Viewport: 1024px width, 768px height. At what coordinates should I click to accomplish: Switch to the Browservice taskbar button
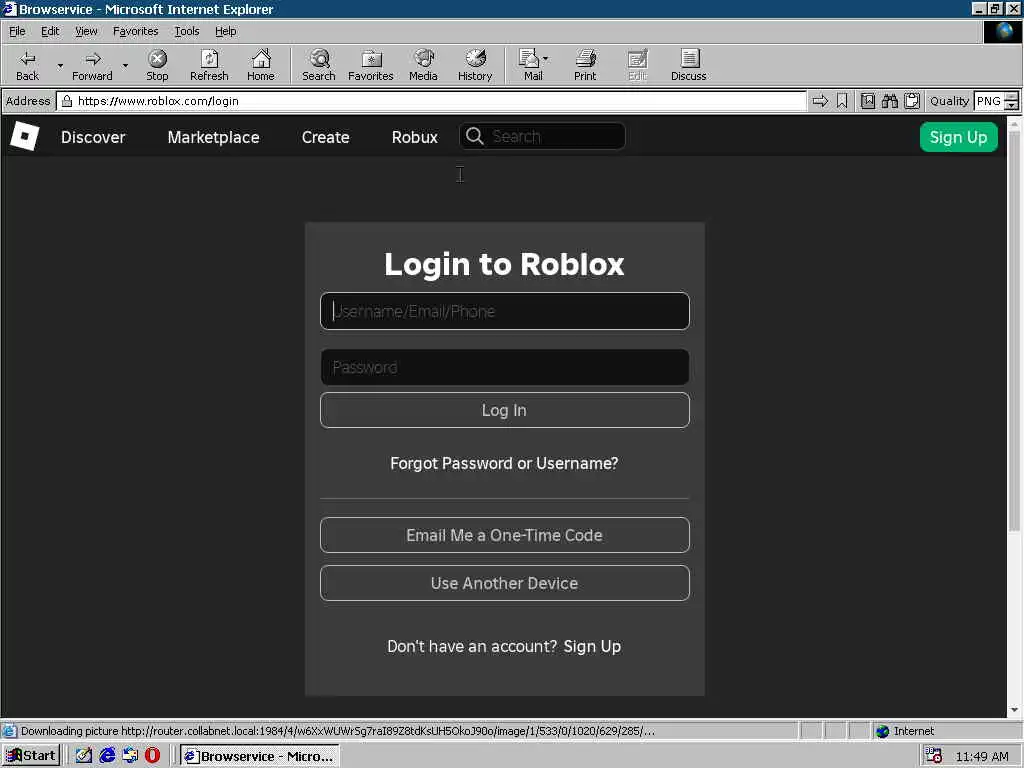point(259,756)
